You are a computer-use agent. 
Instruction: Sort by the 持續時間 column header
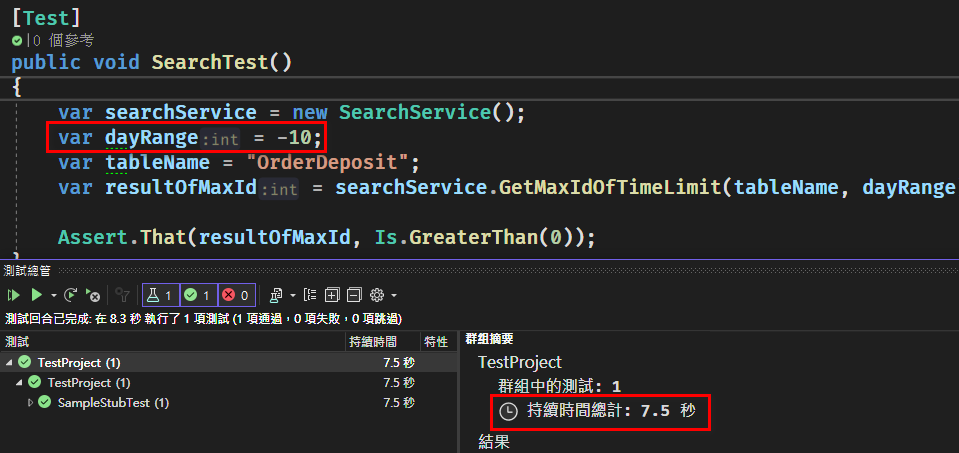click(380, 342)
